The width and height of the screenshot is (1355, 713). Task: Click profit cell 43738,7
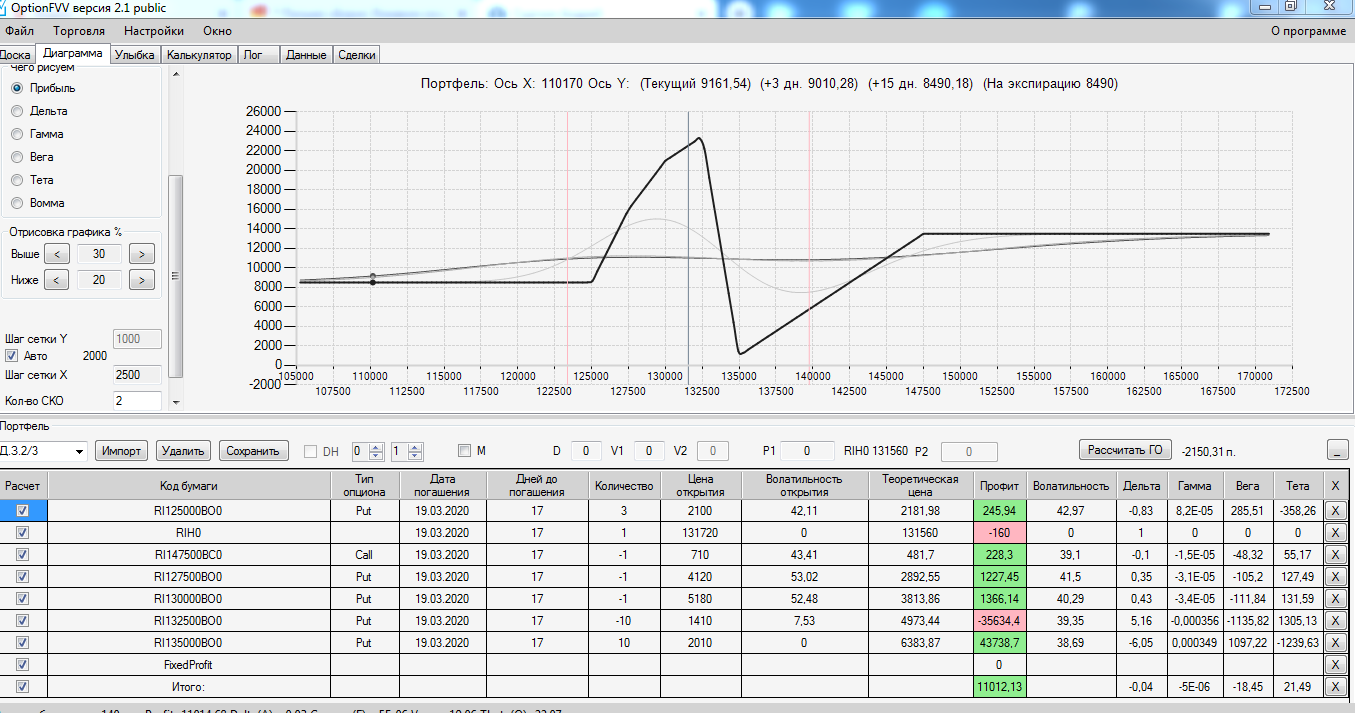point(1000,643)
